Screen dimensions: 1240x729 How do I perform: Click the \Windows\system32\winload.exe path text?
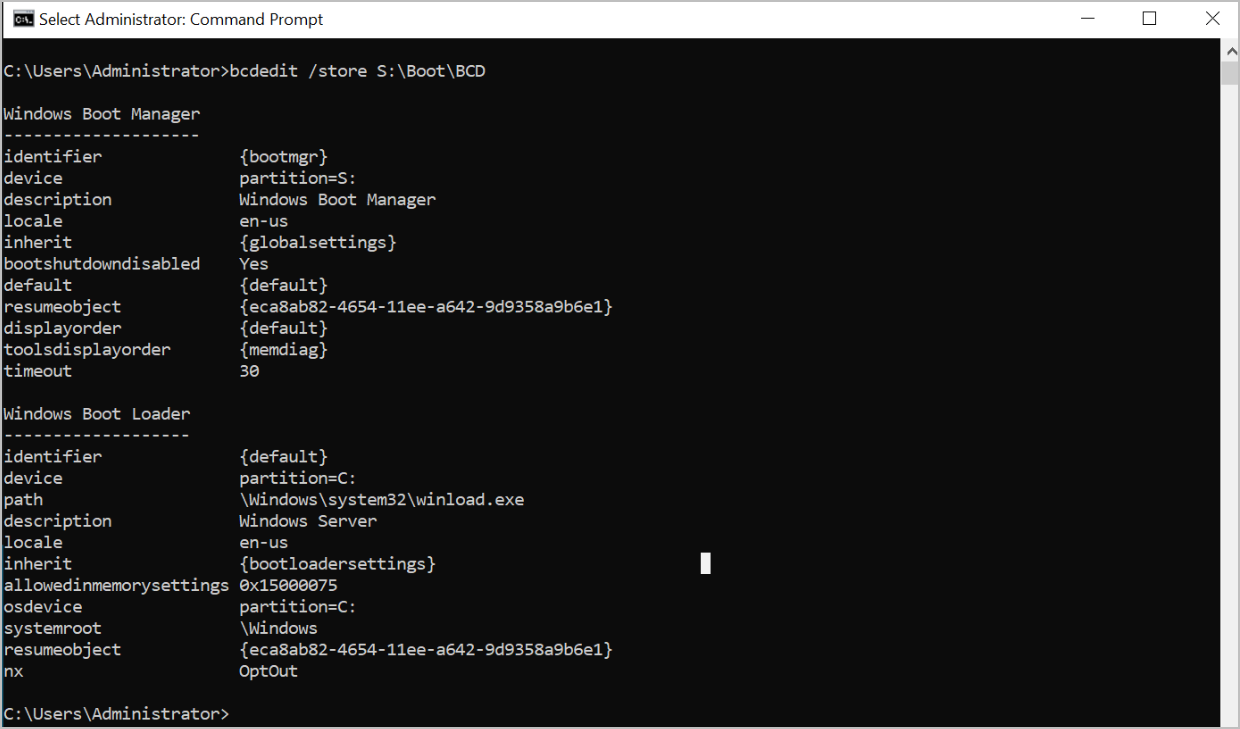380,499
